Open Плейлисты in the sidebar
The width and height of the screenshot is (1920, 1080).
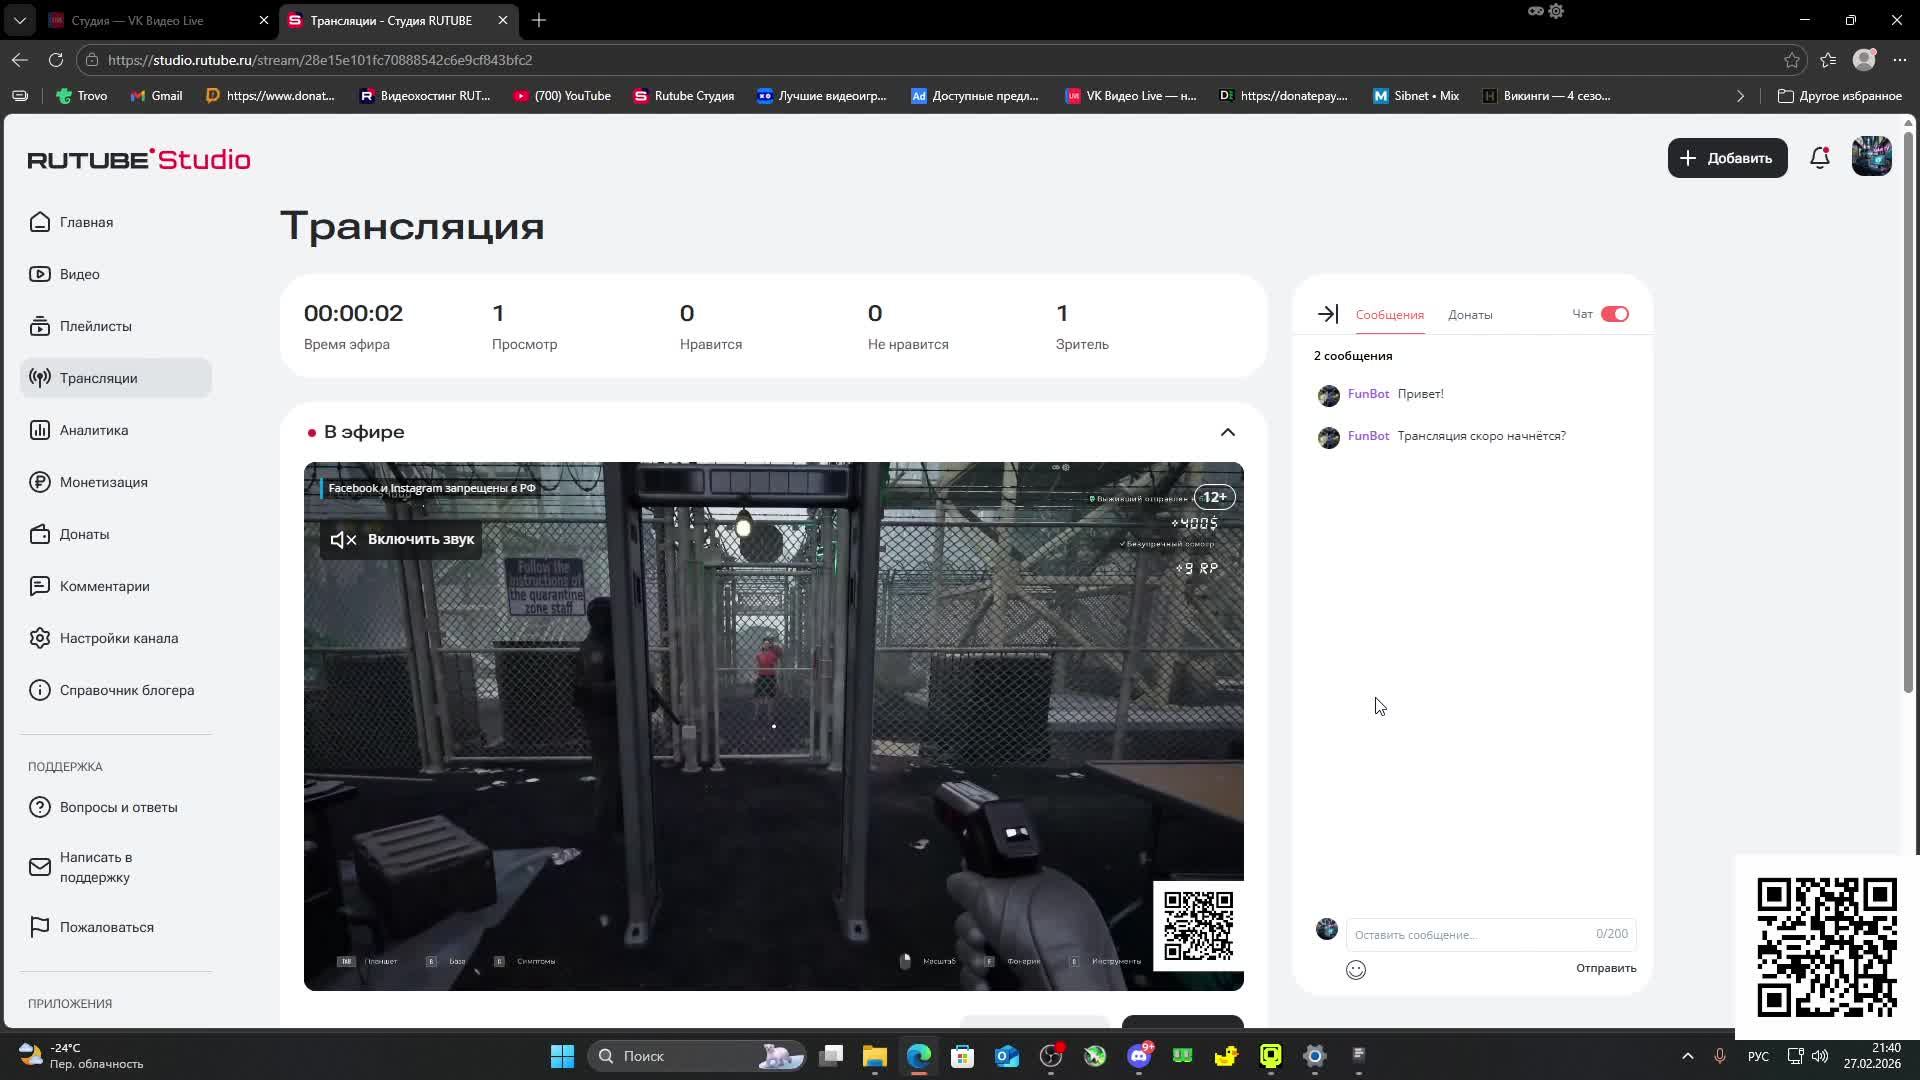click(x=95, y=326)
